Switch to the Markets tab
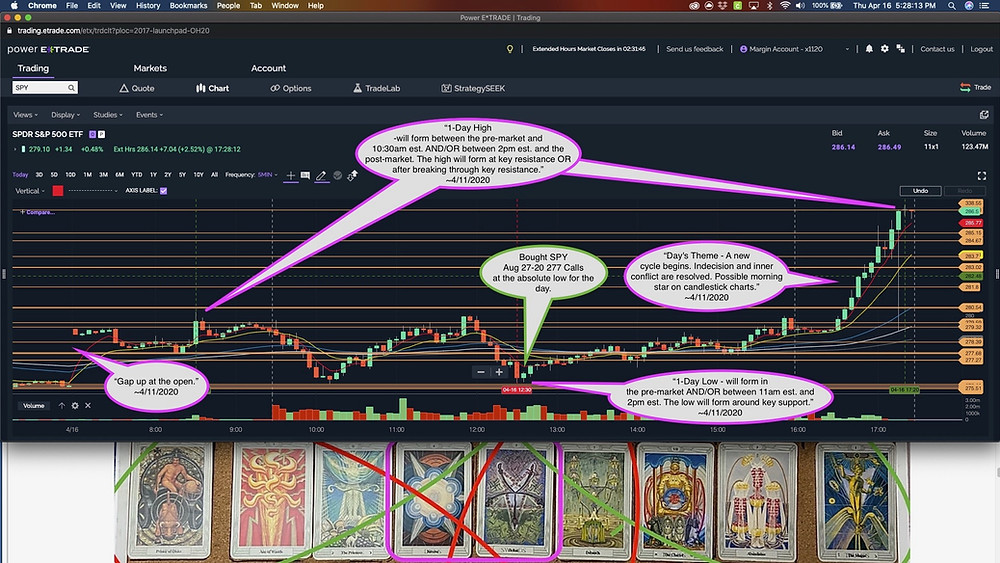This screenshot has width=1000, height=563. (150, 68)
